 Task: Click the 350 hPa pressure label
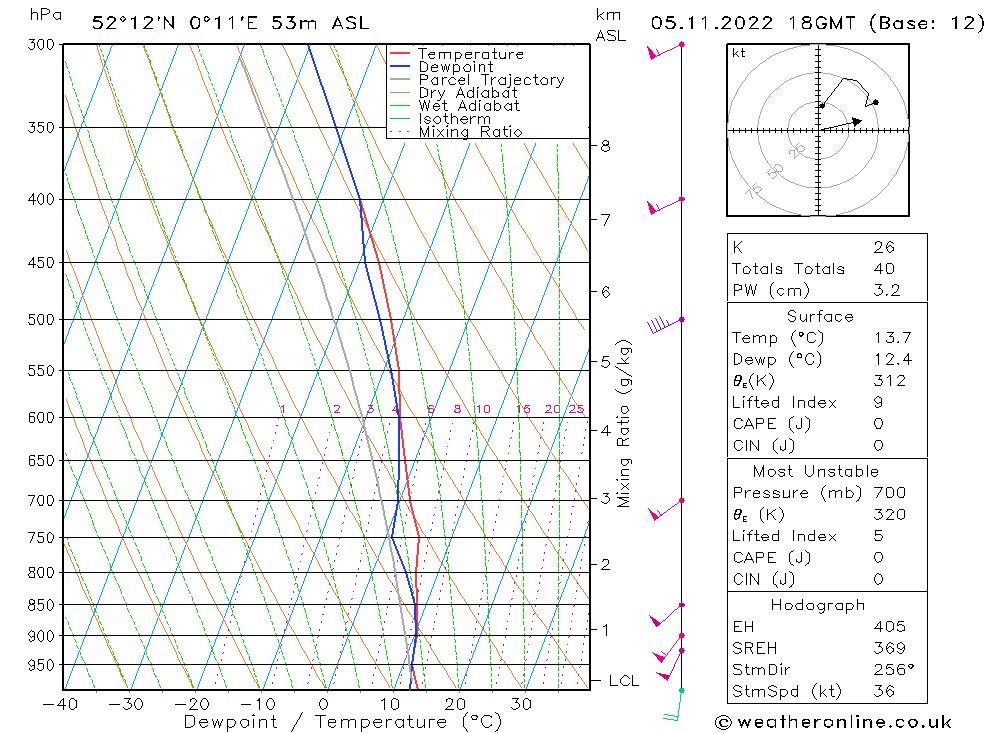tap(41, 128)
